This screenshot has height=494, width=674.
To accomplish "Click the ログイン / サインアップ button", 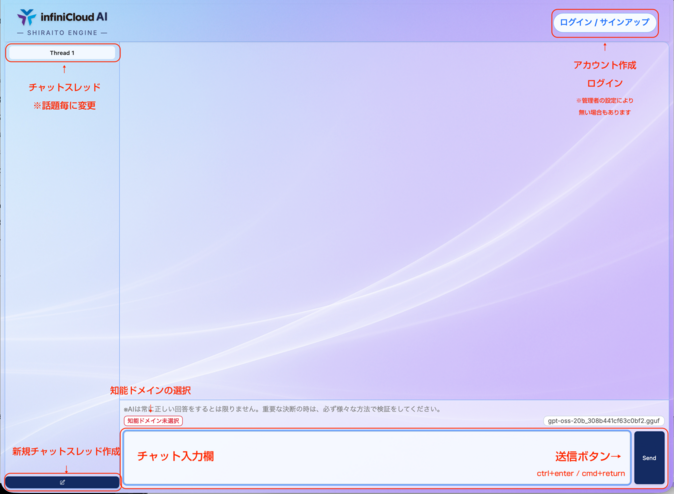I will pos(604,22).
